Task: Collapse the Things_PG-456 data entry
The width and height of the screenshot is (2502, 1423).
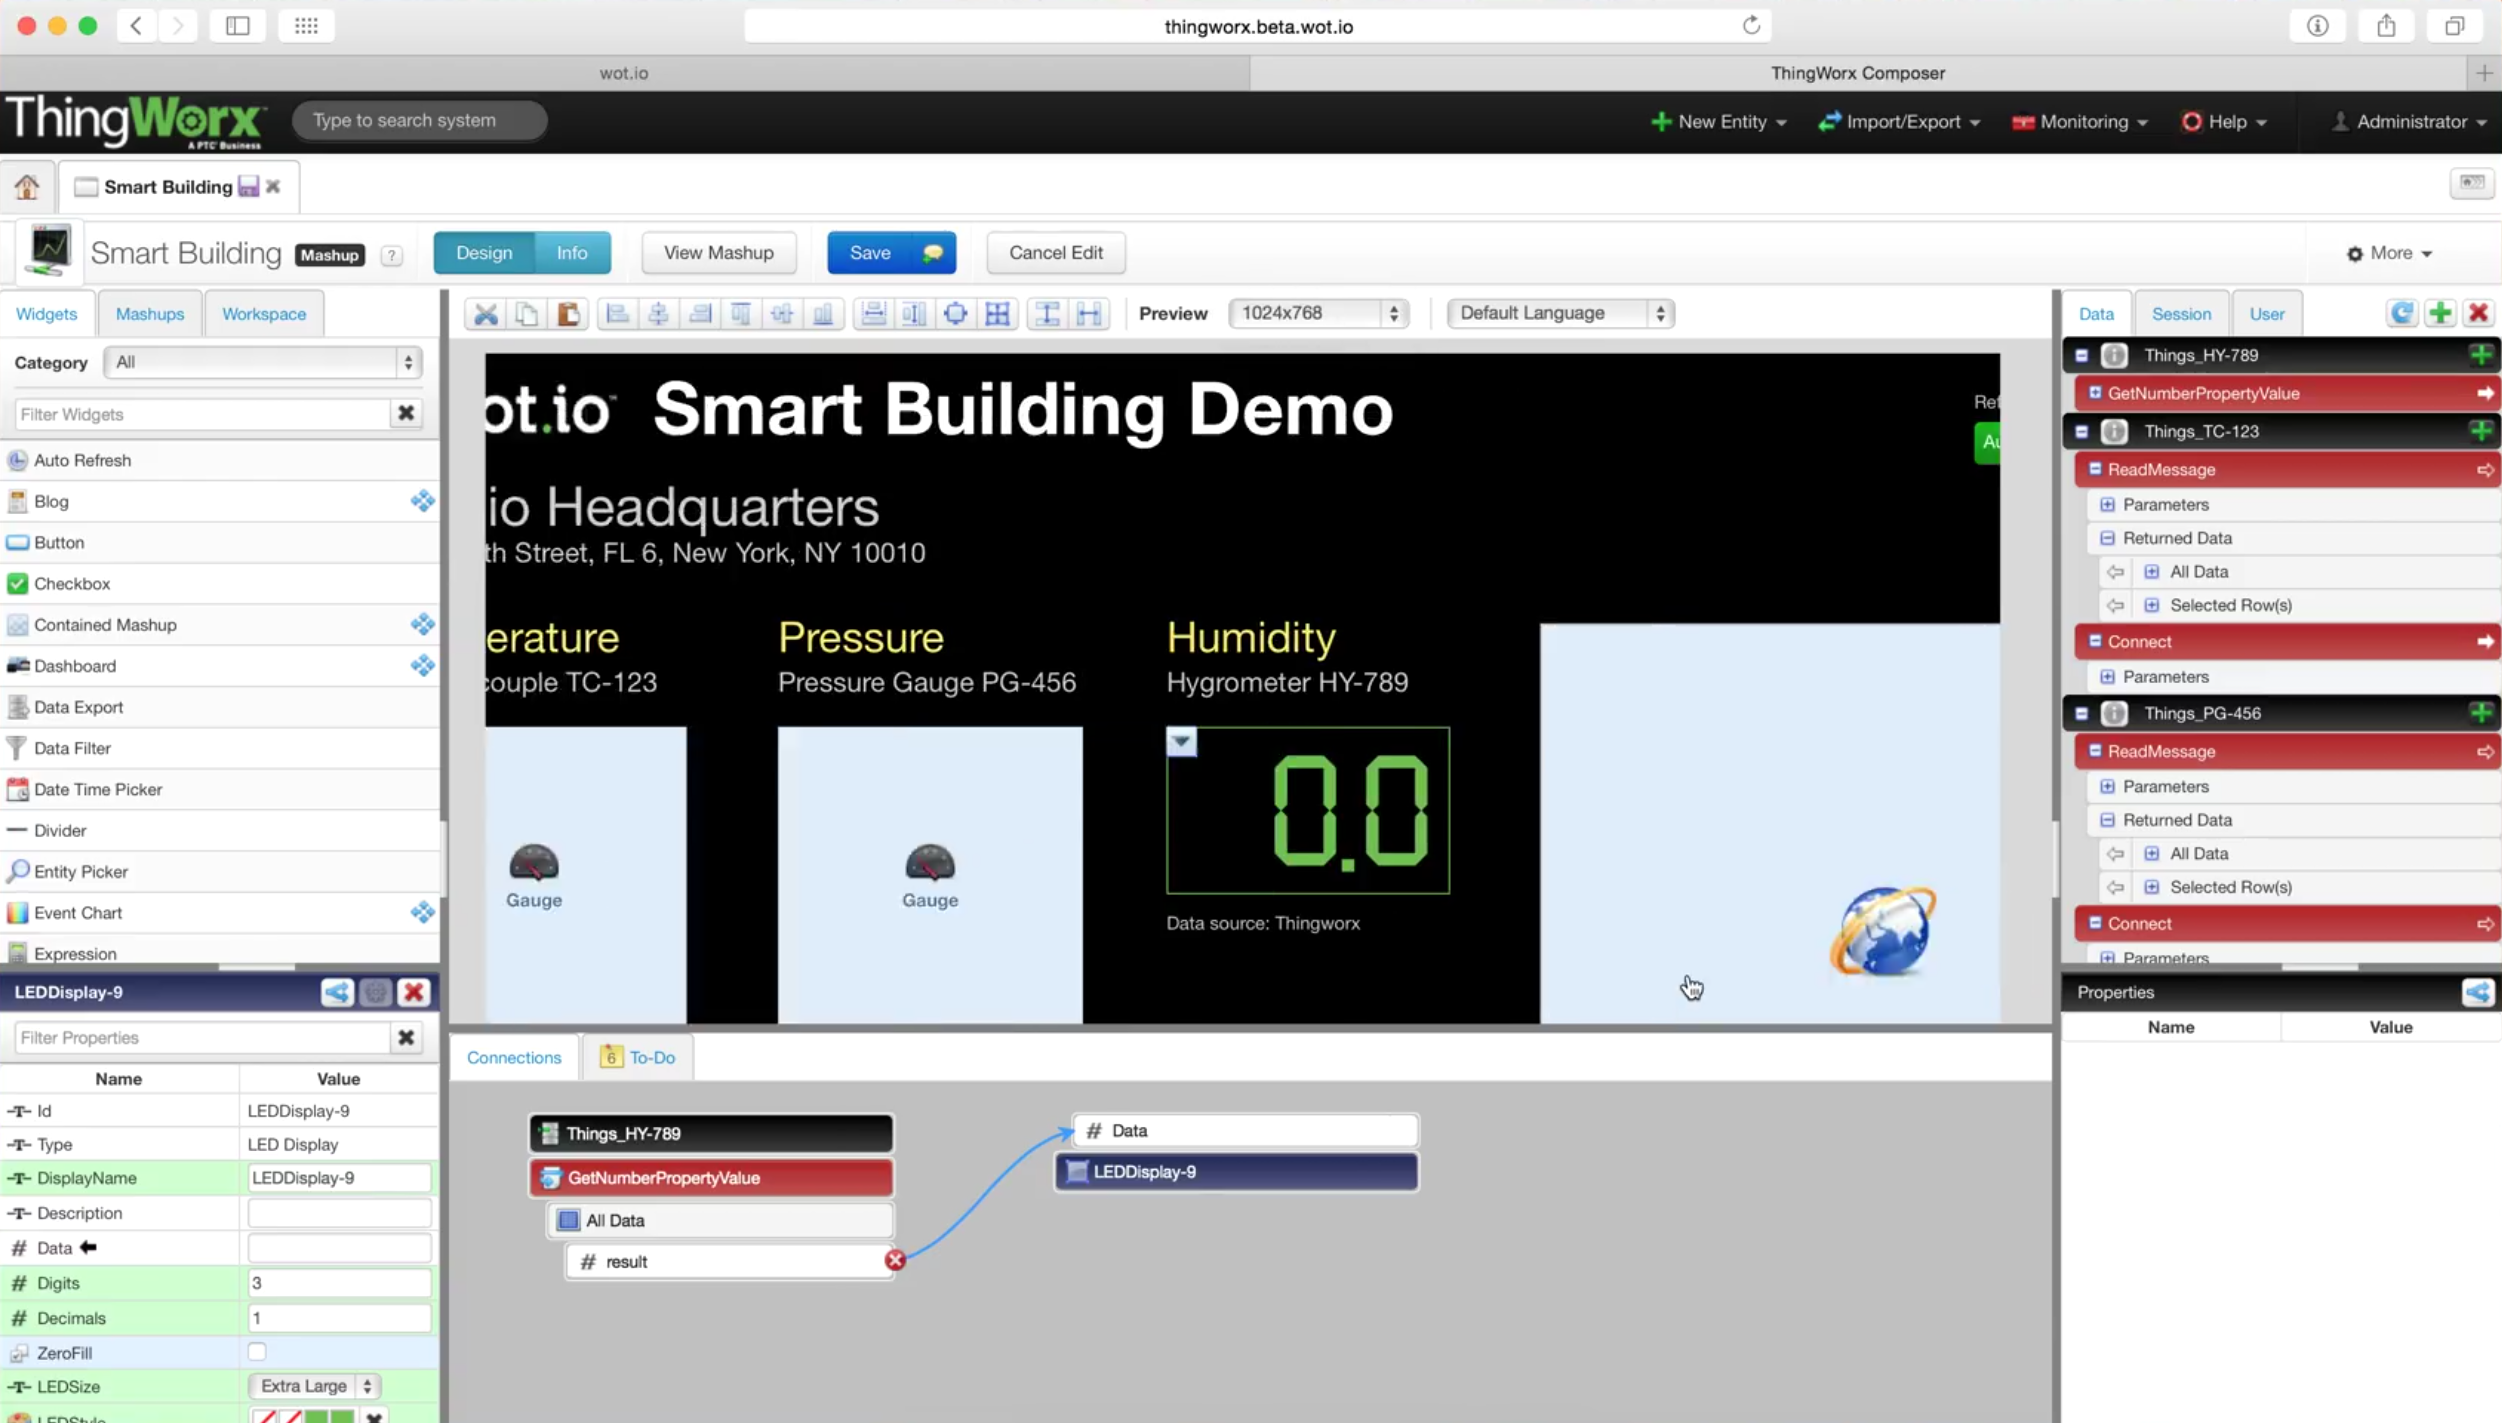Action: point(2082,713)
